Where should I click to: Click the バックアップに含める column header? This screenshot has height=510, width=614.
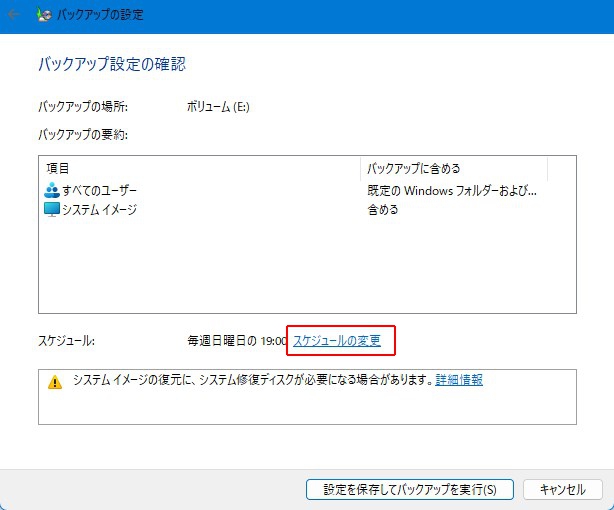(x=453, y=168)
